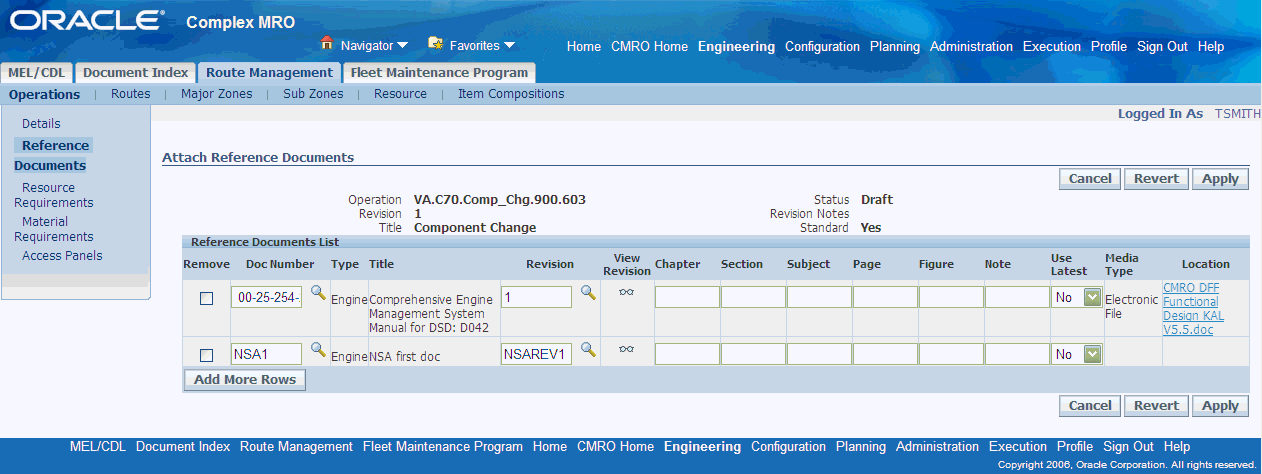This screenshot has height=474, width=1262.
Task: Click the Page field for NSA1 row
Action: pyautogui.click(x=885, y=354)
